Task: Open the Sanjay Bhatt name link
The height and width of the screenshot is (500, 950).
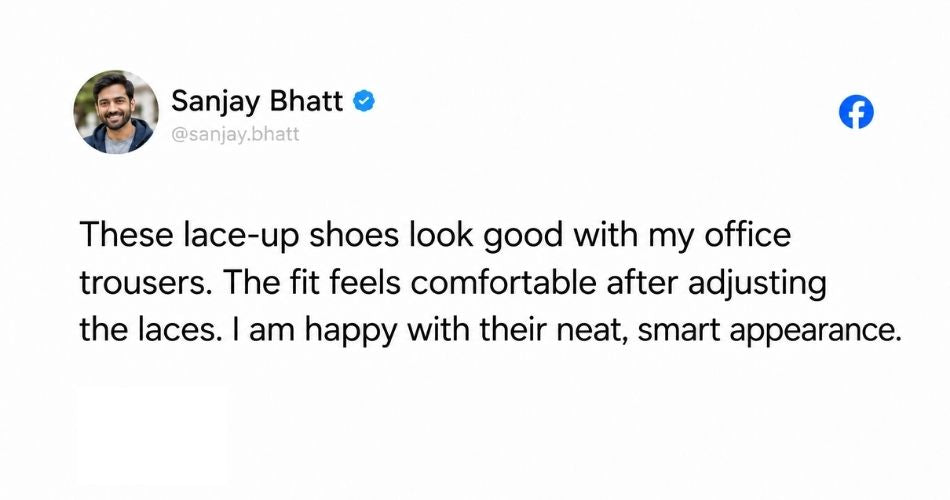Action: coord(257,101)
